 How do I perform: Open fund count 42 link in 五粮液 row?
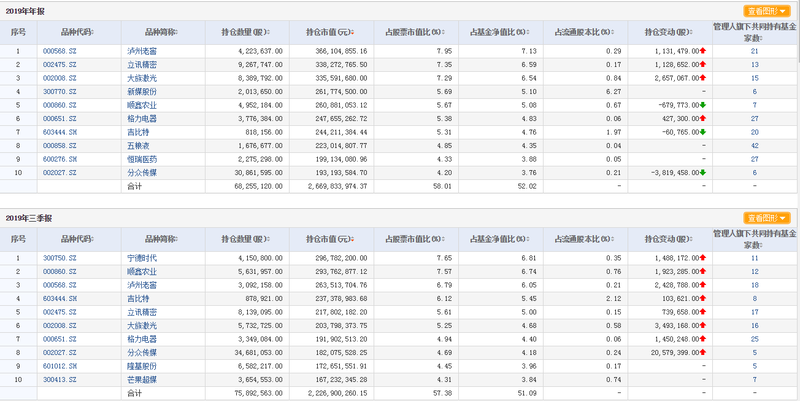pyautogui.click(x=755, y=146)
